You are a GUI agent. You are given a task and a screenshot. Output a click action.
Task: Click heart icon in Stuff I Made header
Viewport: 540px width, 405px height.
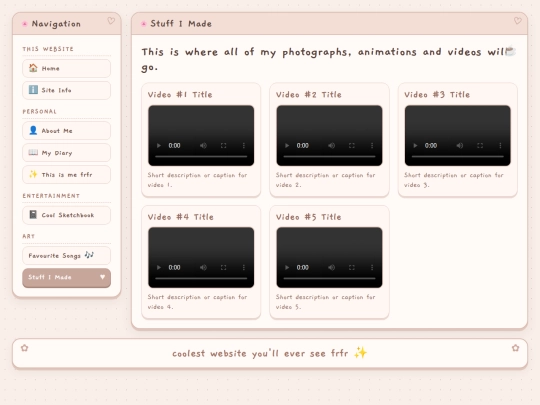pyautogui.click(x=518, y=21)
